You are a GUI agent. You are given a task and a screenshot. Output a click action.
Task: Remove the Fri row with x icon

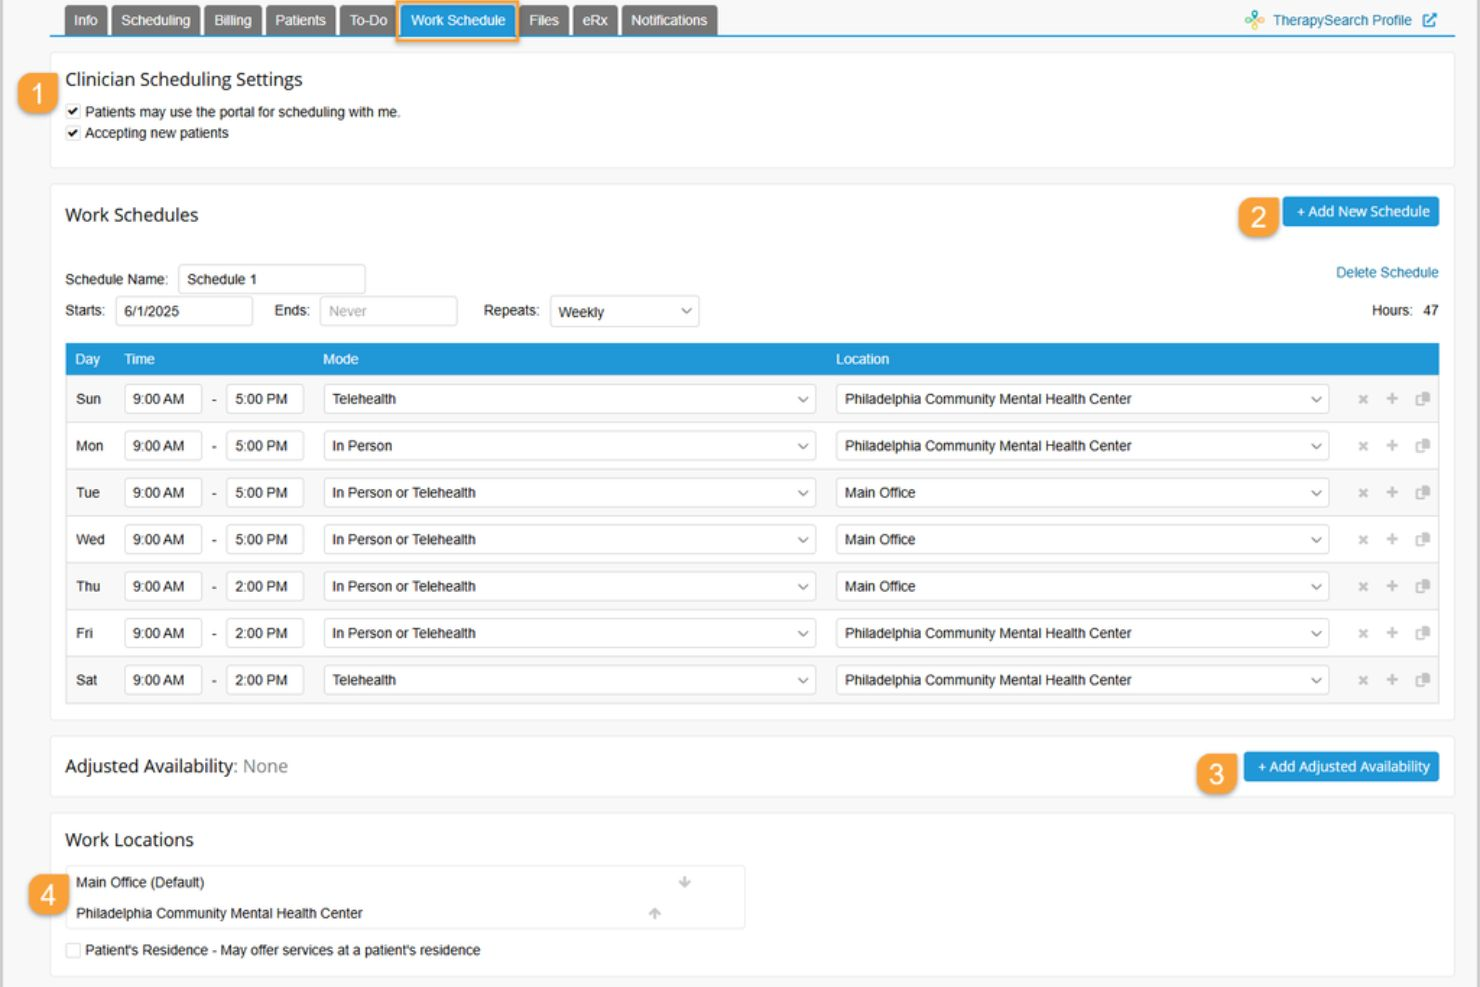[1362, 633]
